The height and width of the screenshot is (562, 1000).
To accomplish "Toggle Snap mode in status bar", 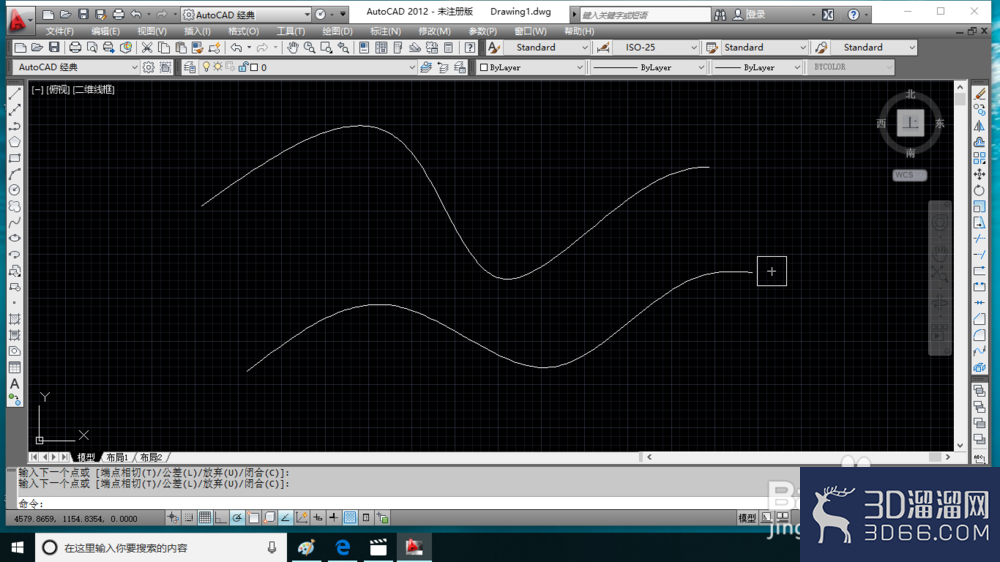I will click(189, 518).
